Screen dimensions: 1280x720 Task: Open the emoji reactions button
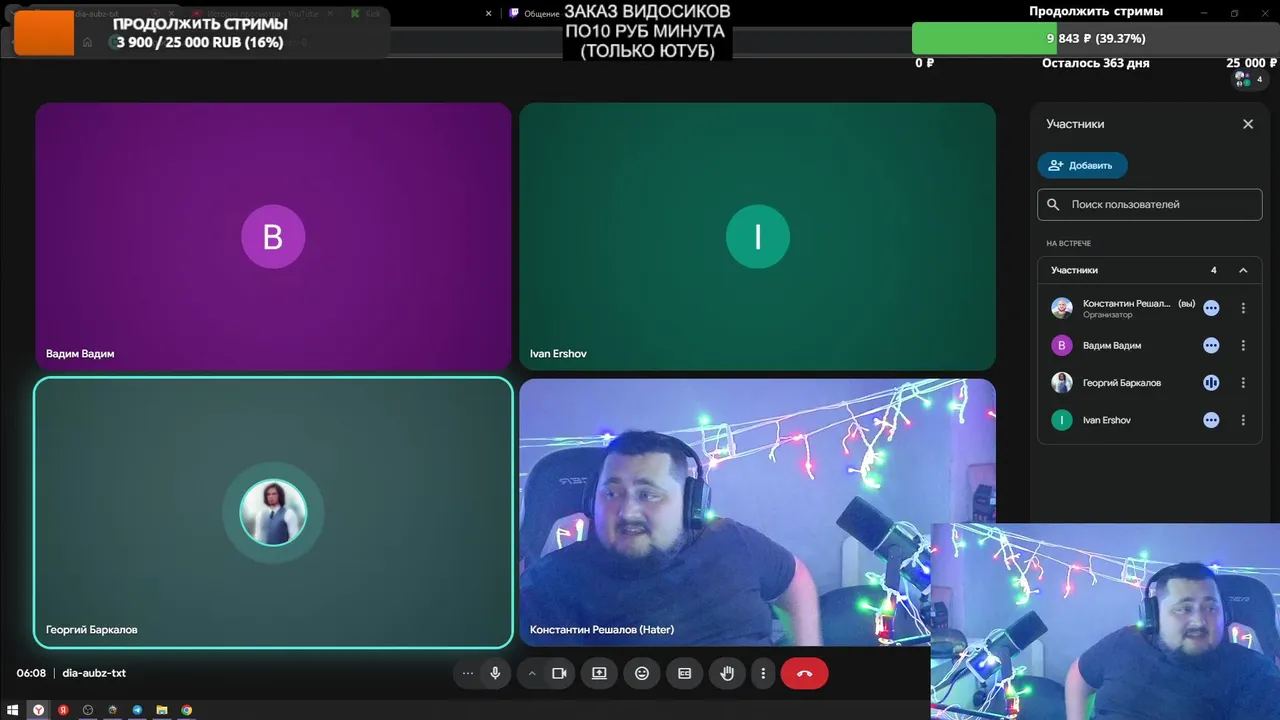642,673
